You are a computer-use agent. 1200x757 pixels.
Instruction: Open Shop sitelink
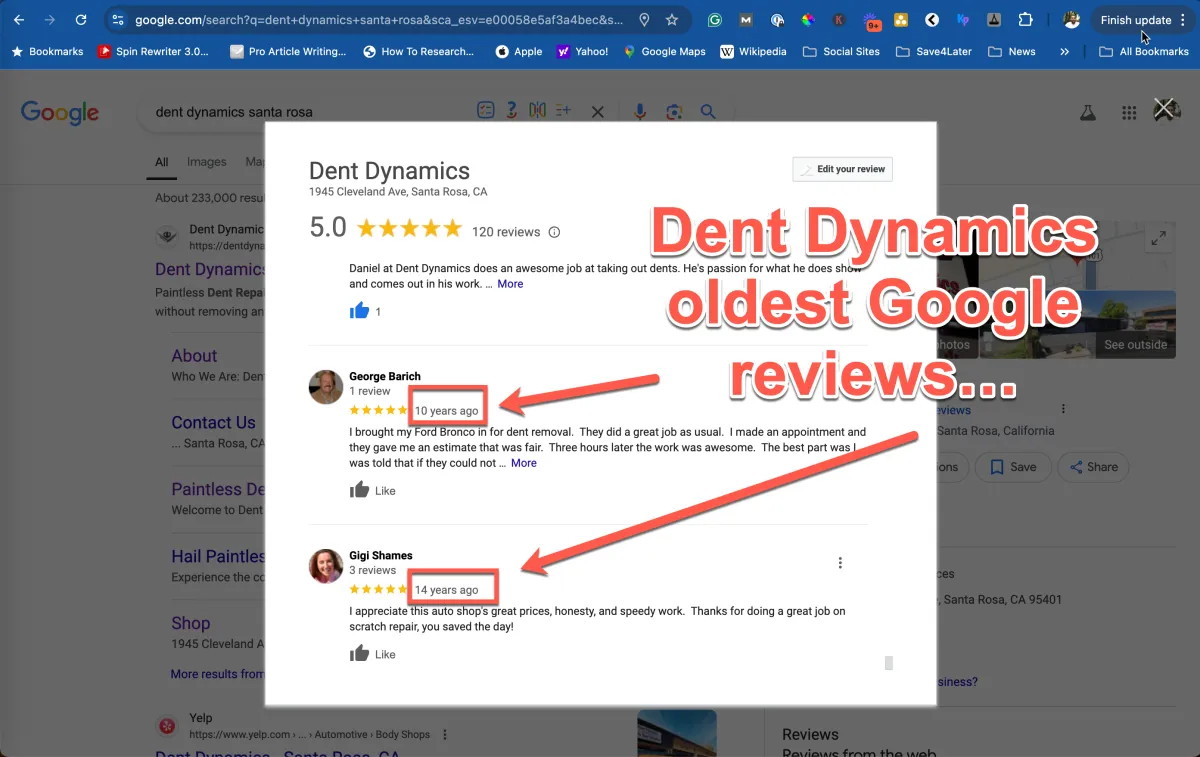pyautogui.click(x=190, y=623)
